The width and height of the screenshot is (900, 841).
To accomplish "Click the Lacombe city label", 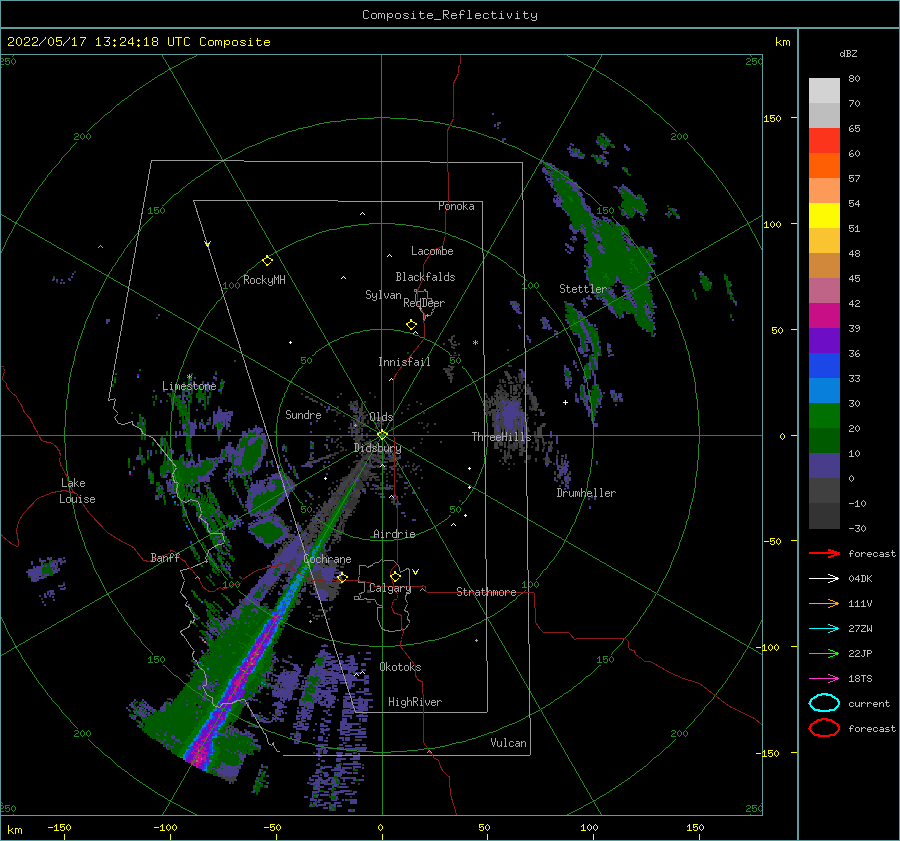I will (432, 251).
